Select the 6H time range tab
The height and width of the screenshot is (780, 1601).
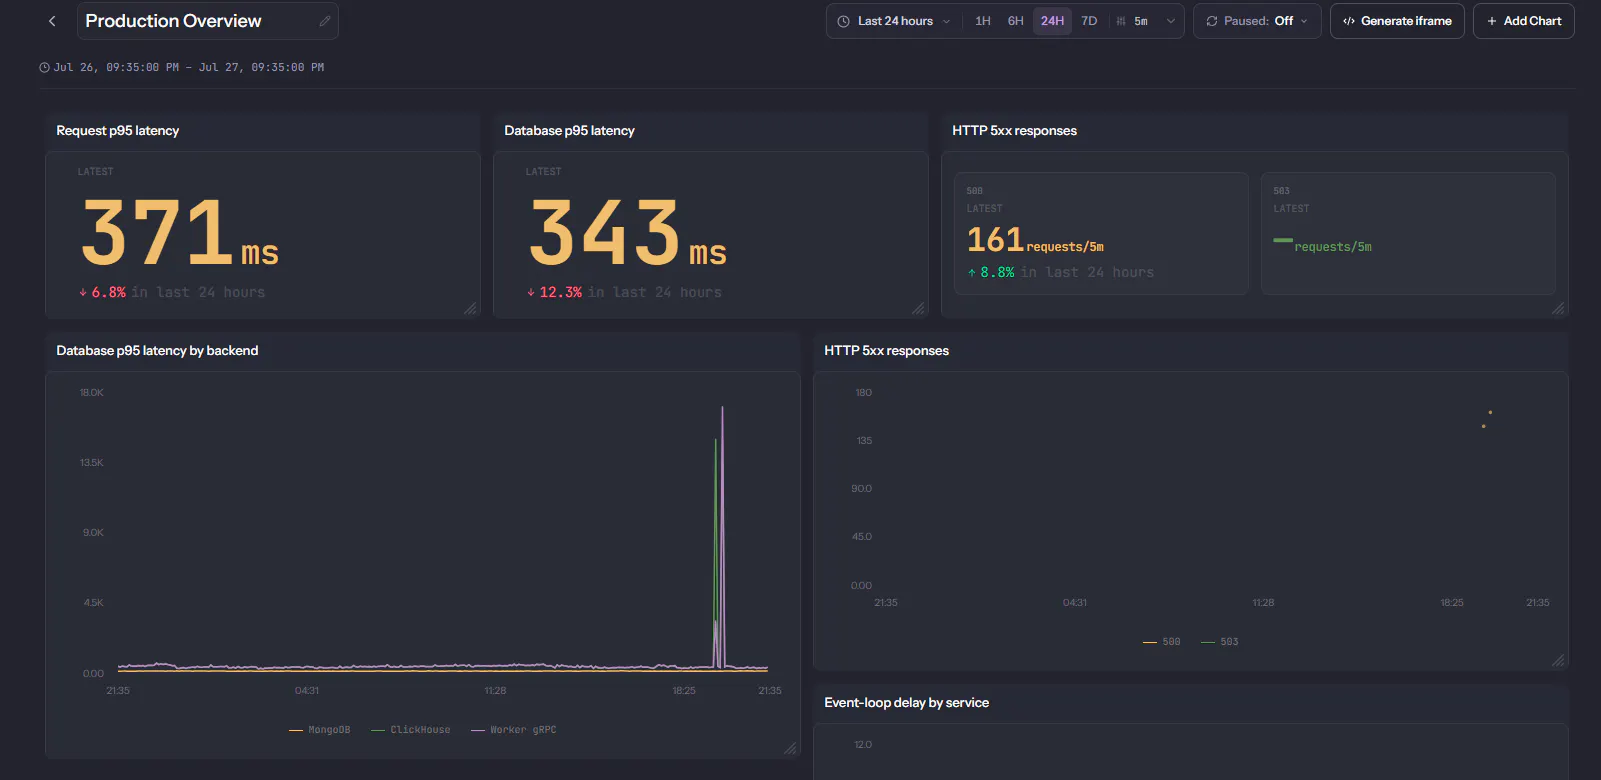point(1016,21)
